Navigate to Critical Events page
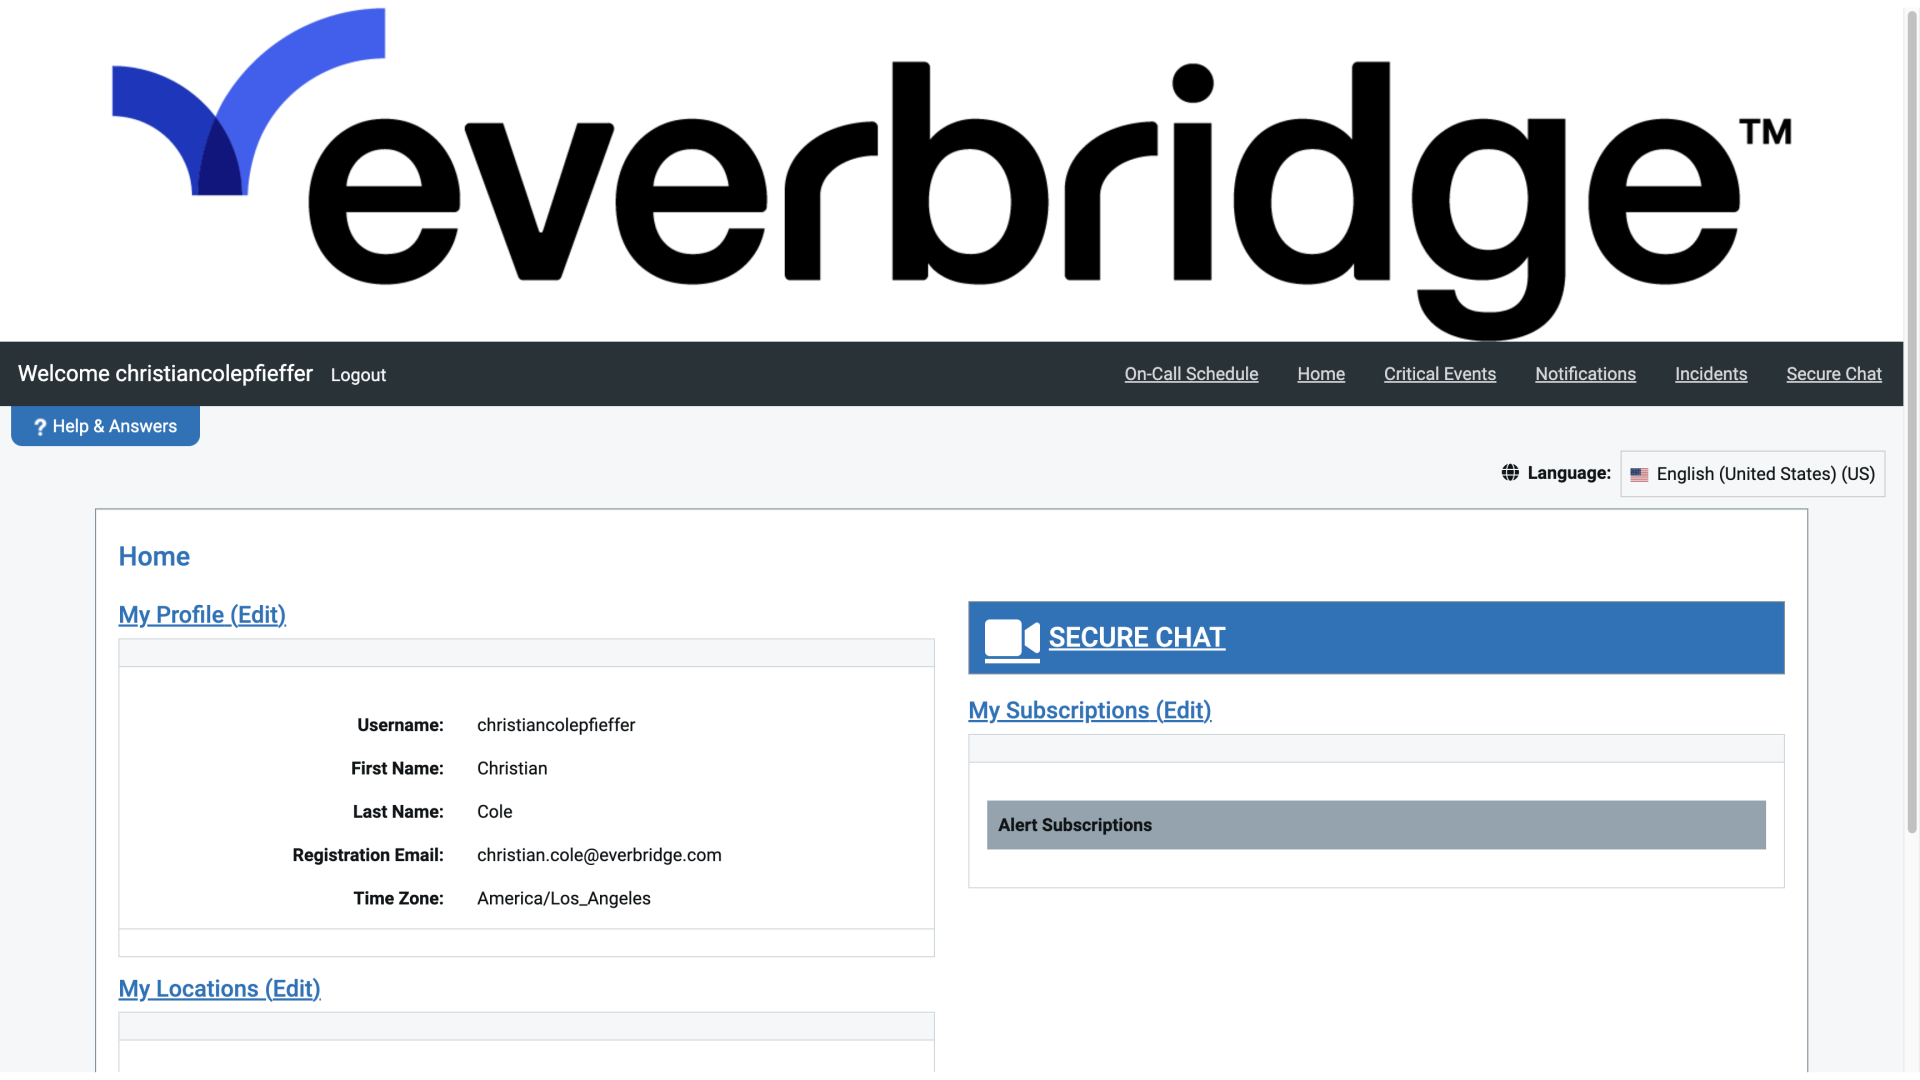Image resolution: width=1920 pixels, height=1080 pixels. (1440, 373)
